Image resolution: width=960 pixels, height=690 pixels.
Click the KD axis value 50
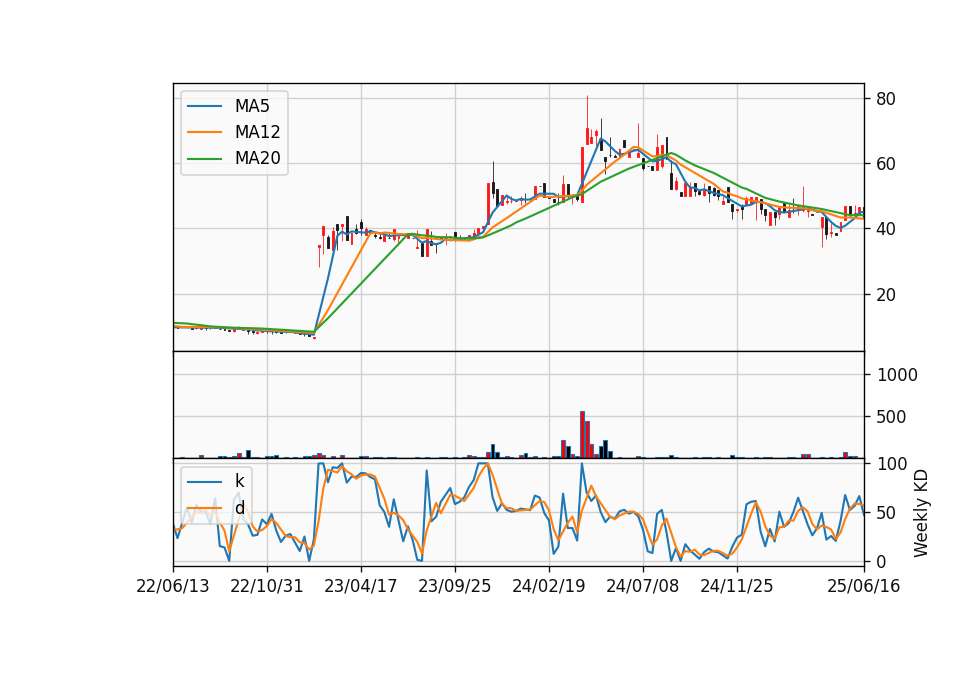886,512
